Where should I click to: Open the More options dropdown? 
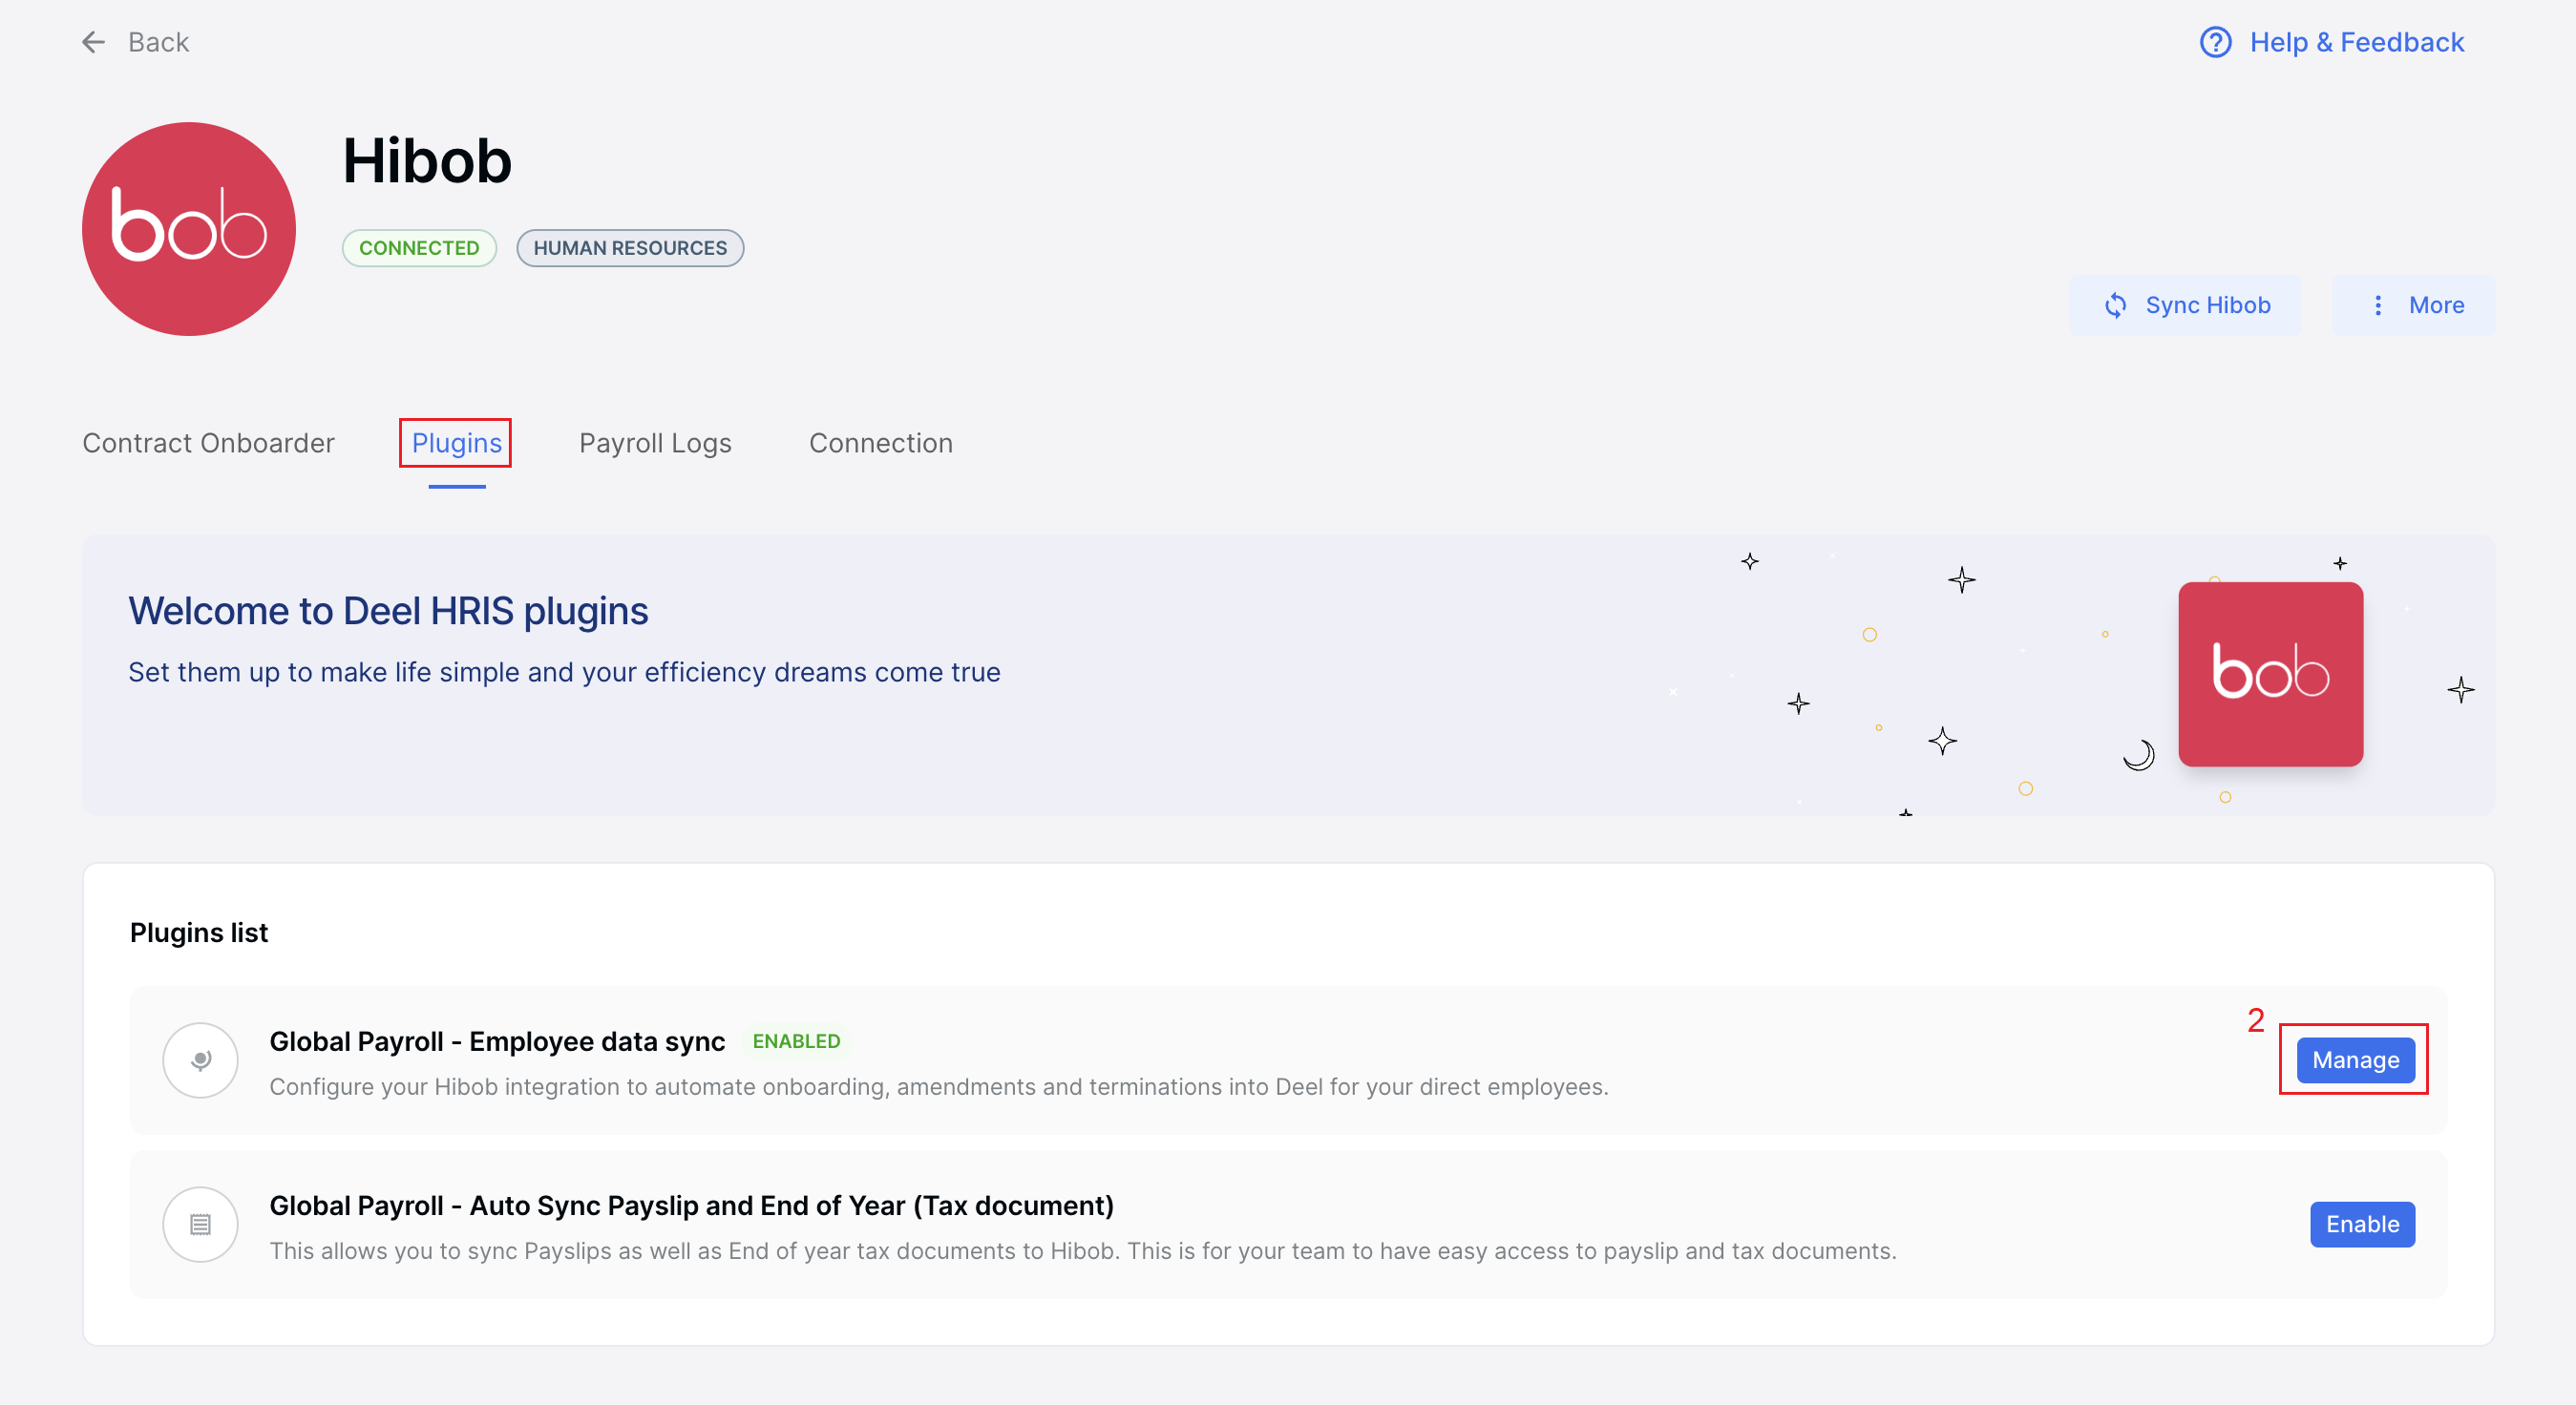[x=2413, y=305]
